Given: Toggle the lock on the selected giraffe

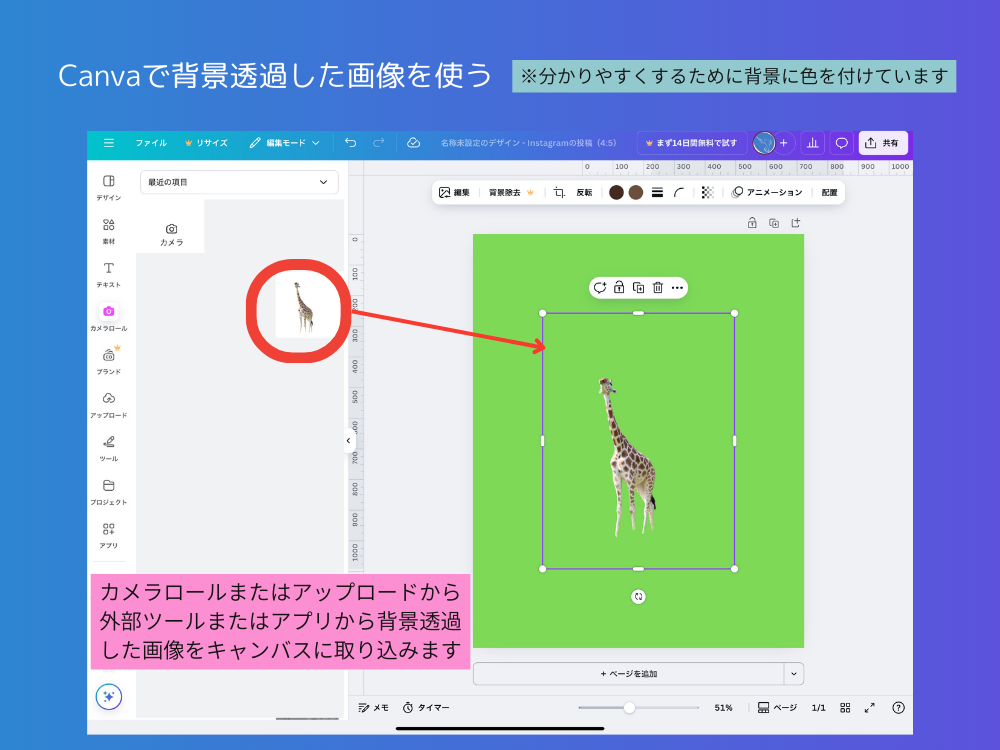Looking at the screenshot, I should pyautogui.click(x=618, y=288).
